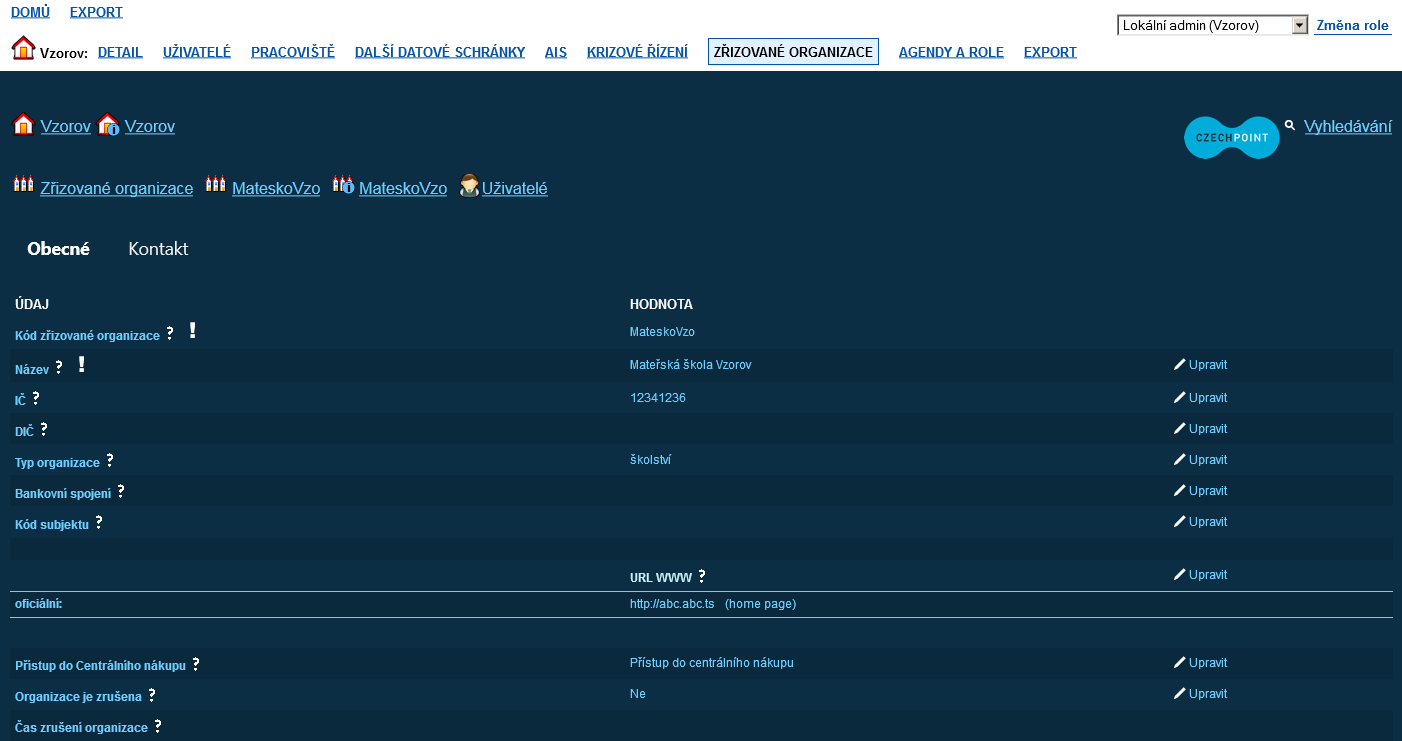The image size is (1402, 741).
Task: Click the CzechPoint logo
Action: coord(1232,138)
